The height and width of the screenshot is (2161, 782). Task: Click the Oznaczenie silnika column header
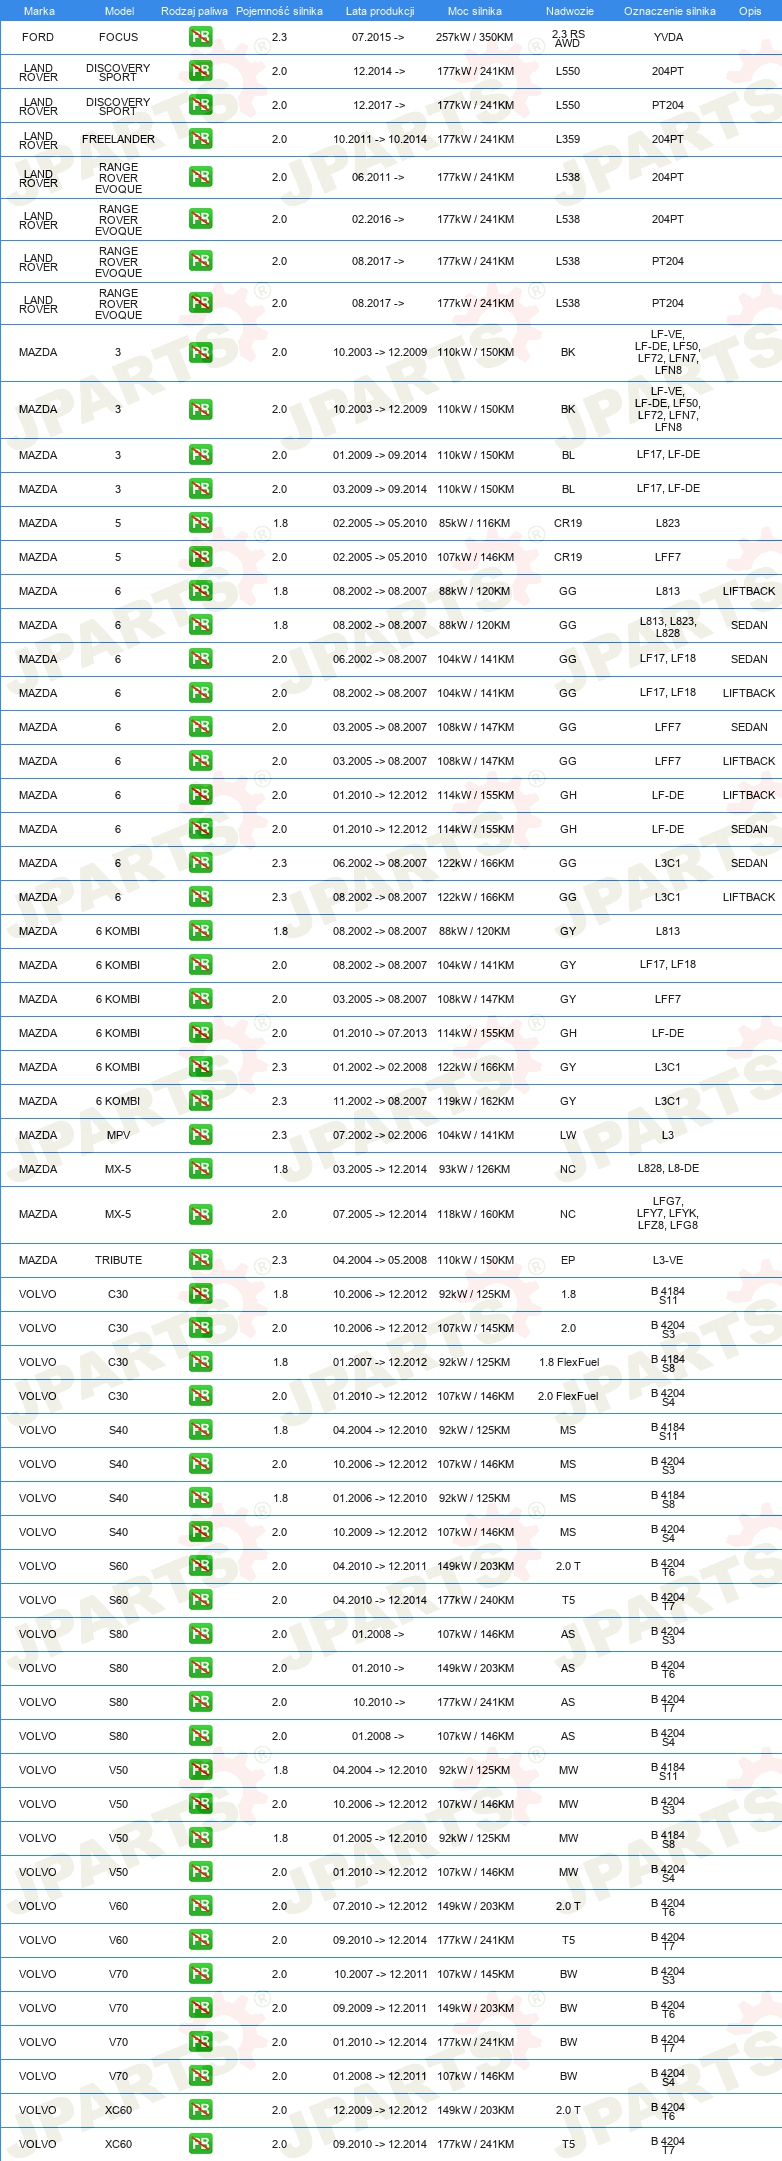669,11
